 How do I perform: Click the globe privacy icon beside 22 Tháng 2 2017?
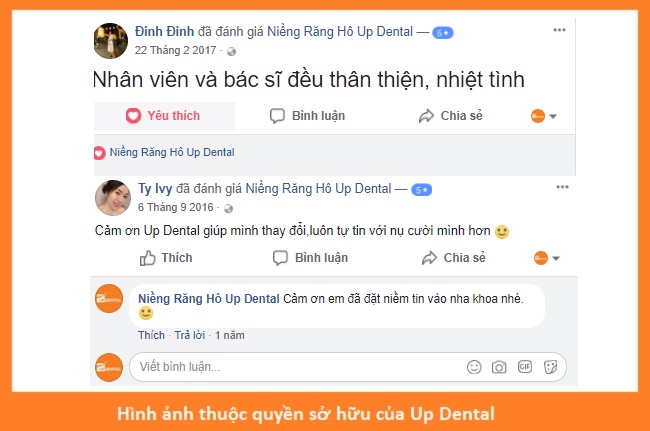[x=231, y=51]
